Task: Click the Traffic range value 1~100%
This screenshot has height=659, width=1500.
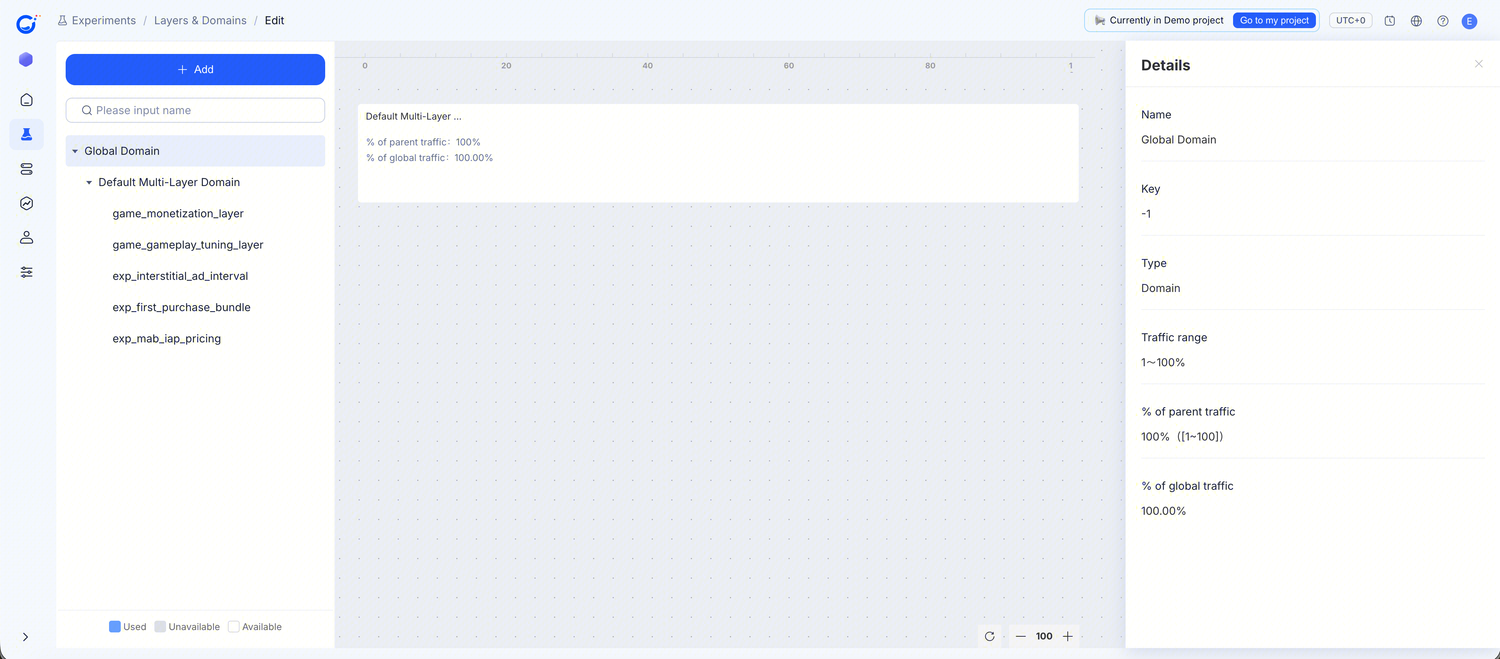Action: pos(1163,362)
